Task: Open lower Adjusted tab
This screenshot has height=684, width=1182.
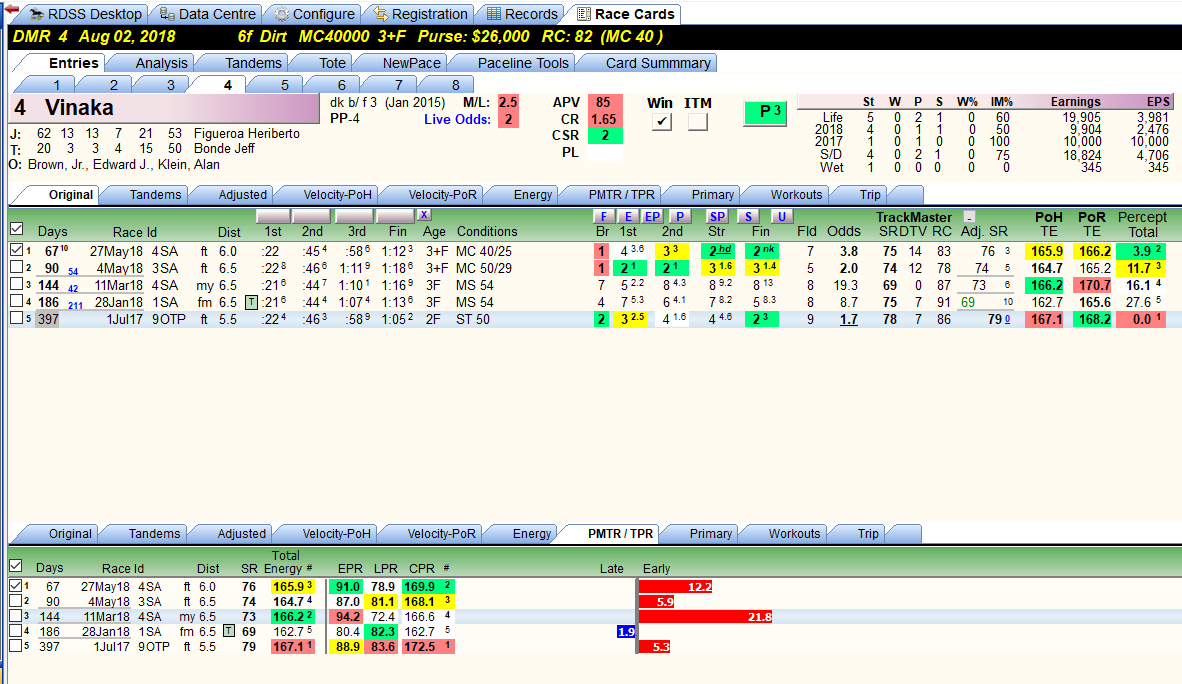Action: coord(241,533)
